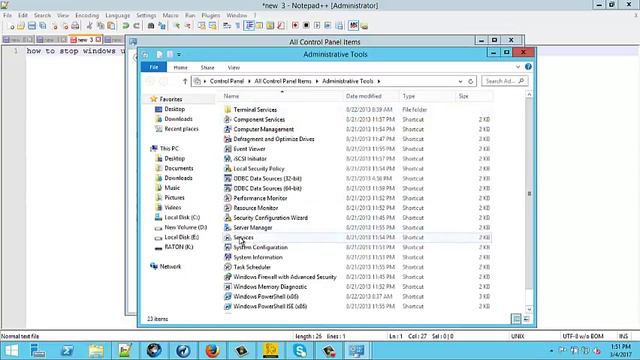640x360 pixels.
Task: Expand the Explorer ribbon chevron
Action: tap(518, 67)
